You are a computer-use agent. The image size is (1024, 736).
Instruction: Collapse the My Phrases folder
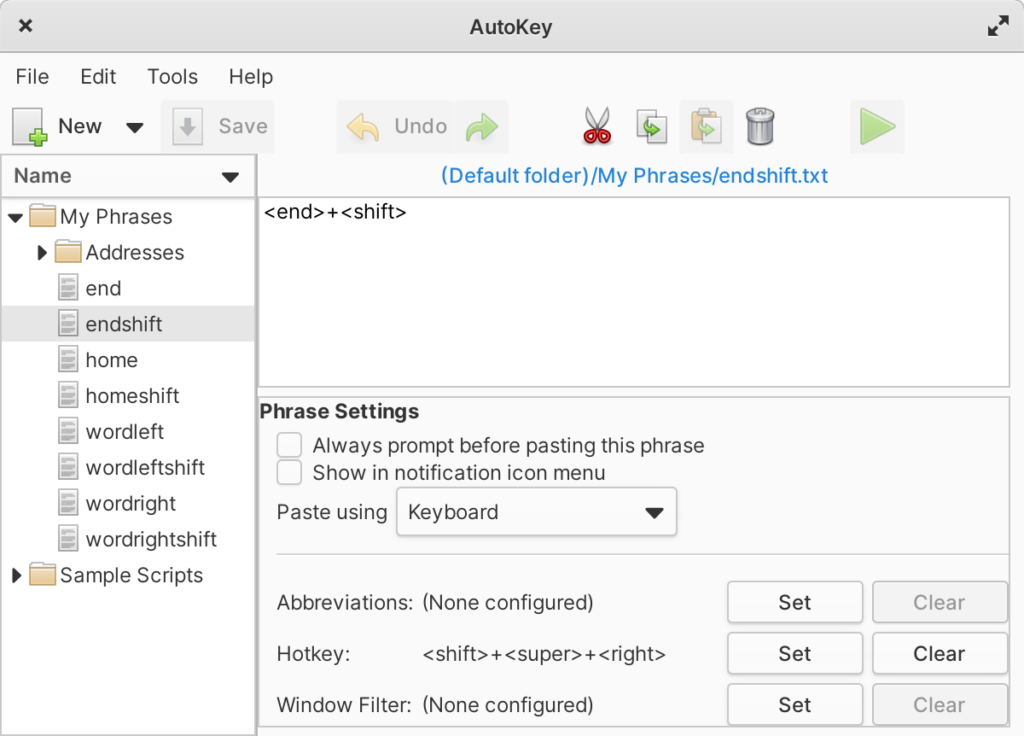16,217
